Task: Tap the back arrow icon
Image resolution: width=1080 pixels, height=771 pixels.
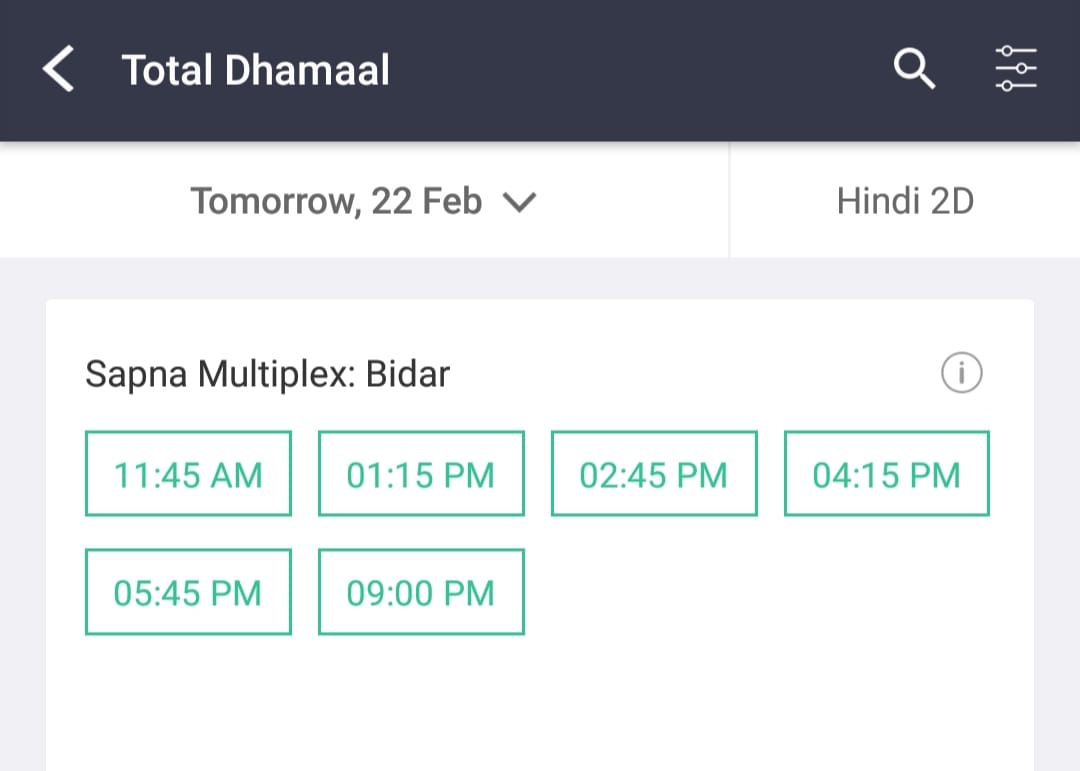Action: click(59, 69)
